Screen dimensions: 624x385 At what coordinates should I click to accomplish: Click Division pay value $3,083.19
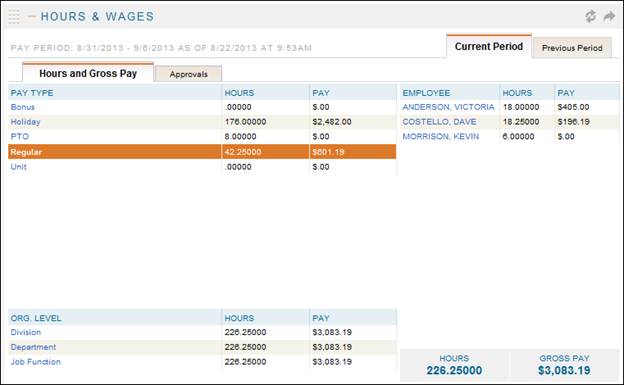332,332
